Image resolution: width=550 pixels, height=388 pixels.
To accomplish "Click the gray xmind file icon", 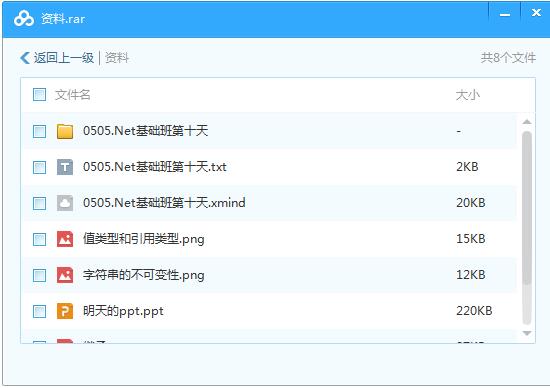I will coord(65,203).
